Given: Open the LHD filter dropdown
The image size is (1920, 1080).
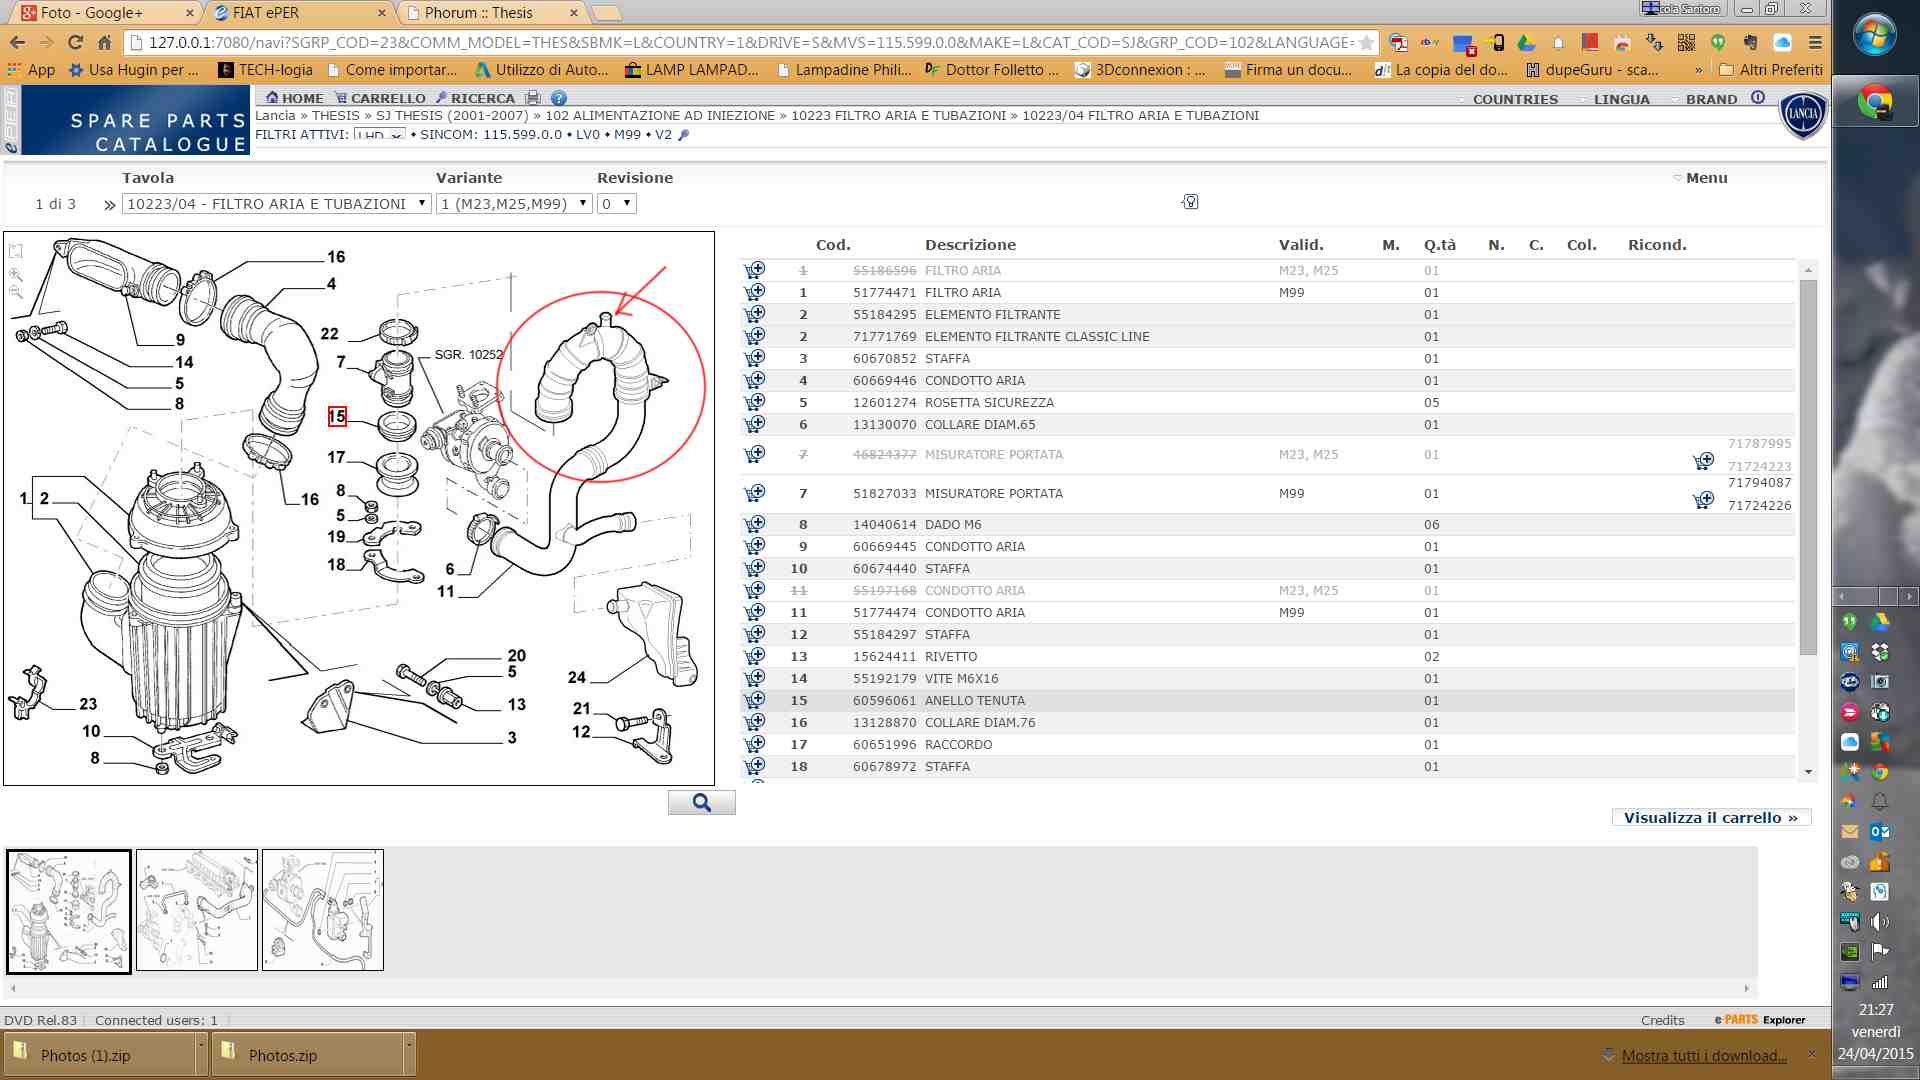Looking at the screenshot, I should [x=379, y=135].
